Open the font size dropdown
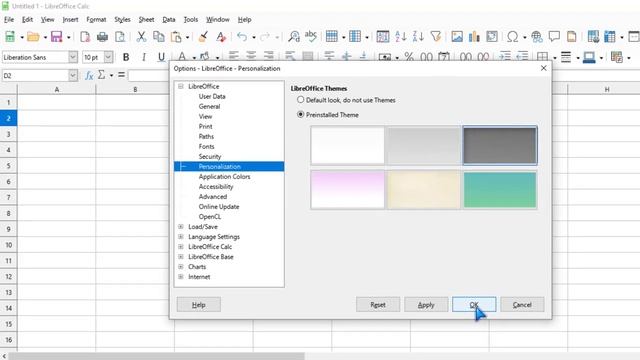This screenshot has height=360, width=640. tap(108, 57)
